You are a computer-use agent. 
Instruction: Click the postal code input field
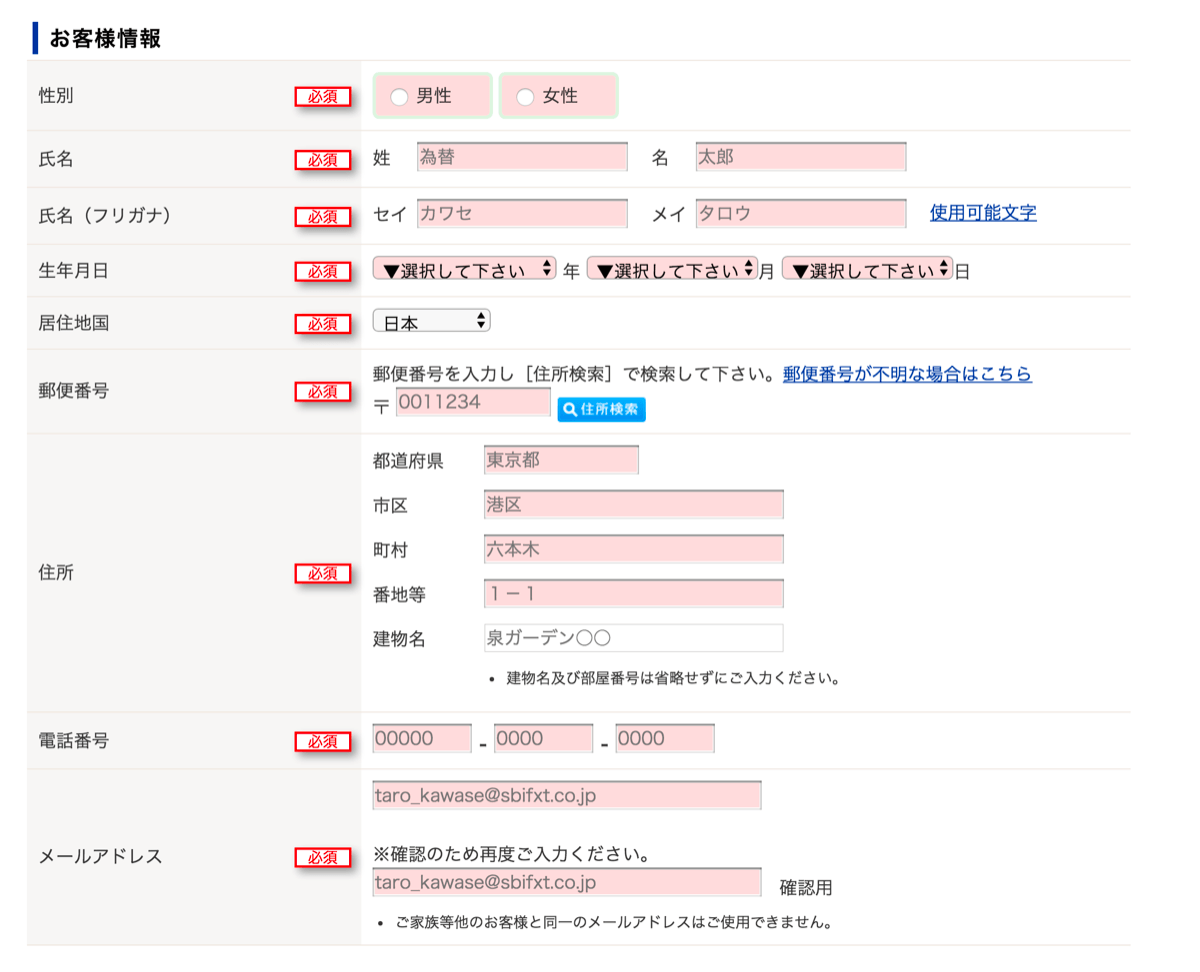click(473, 403)
